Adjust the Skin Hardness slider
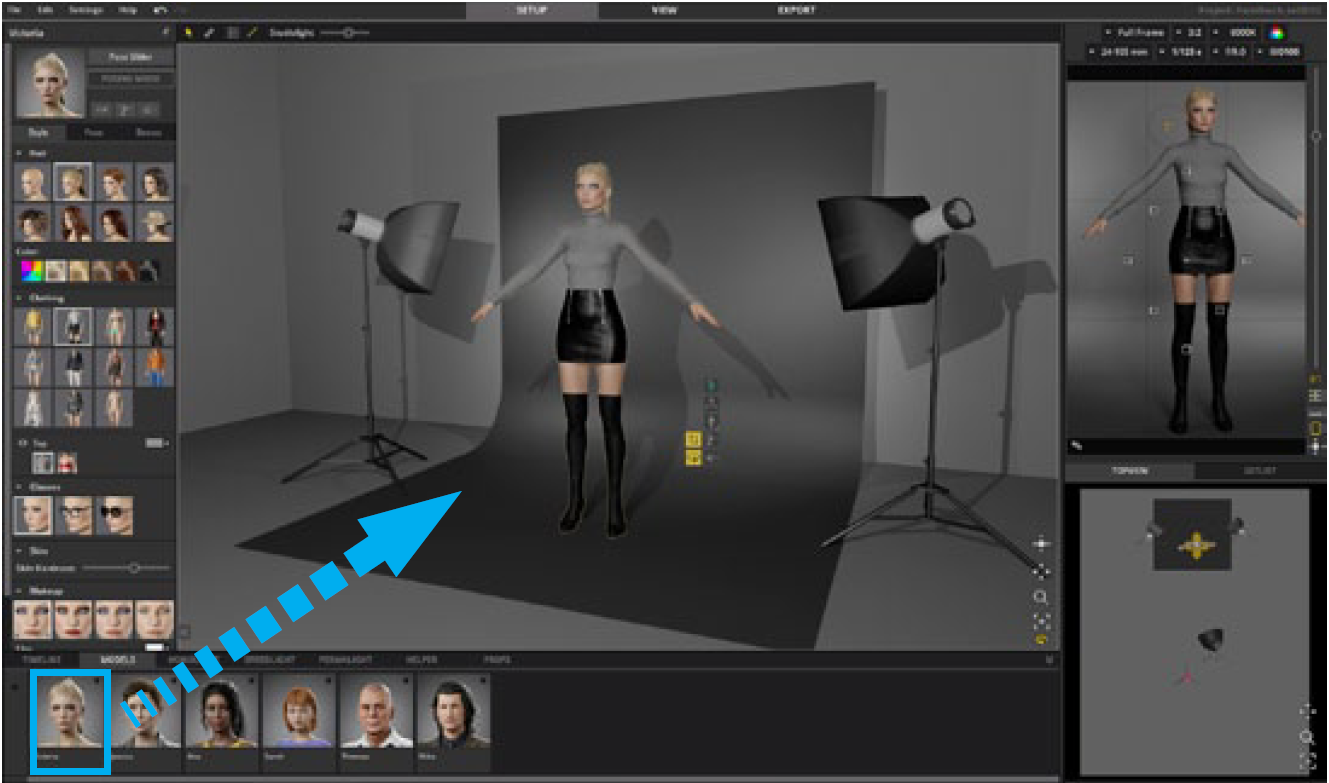1329x783 pixels. [134, 568]
